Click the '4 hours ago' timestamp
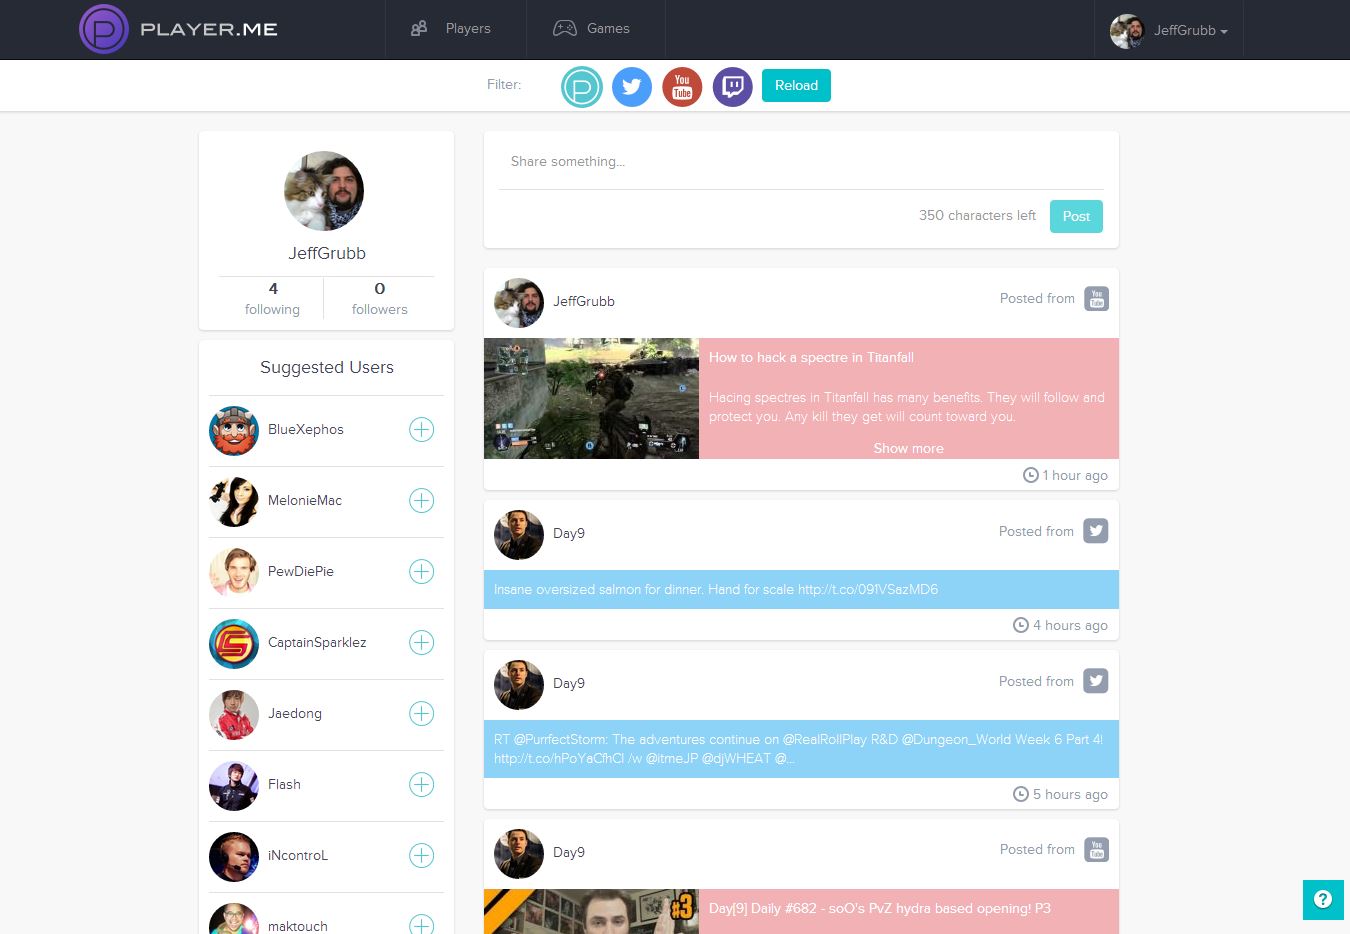Screen dimensions: 1350x934 [1061, 625]
